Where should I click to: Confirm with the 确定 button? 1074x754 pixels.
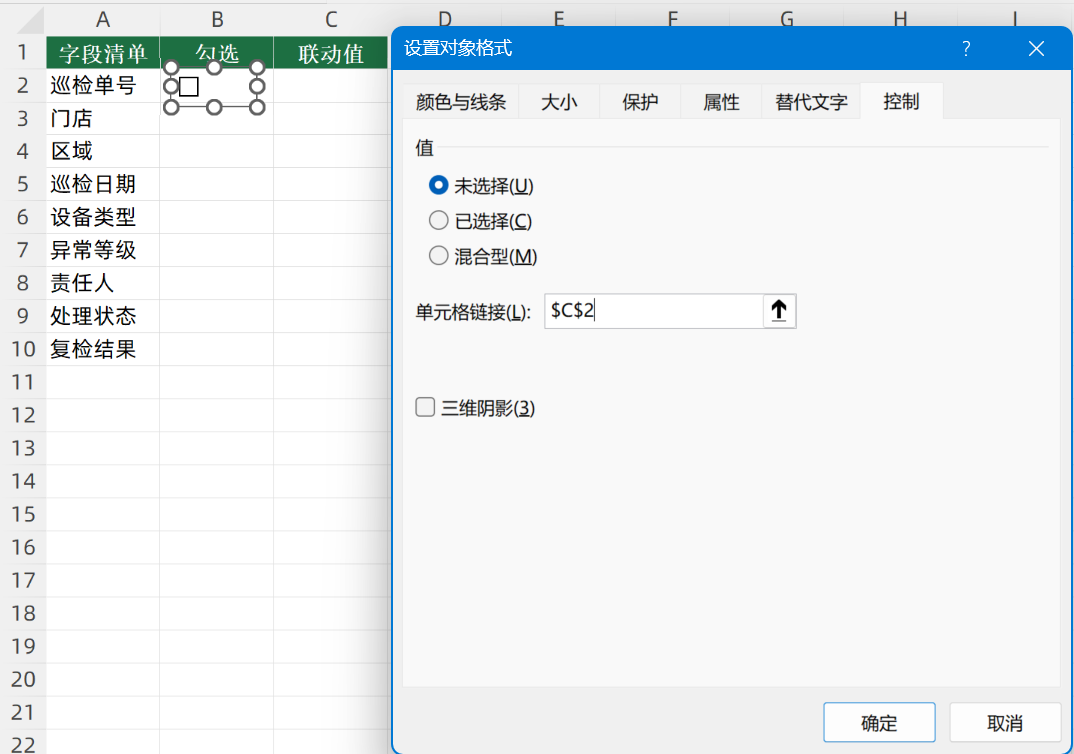(x=879, y=722)
